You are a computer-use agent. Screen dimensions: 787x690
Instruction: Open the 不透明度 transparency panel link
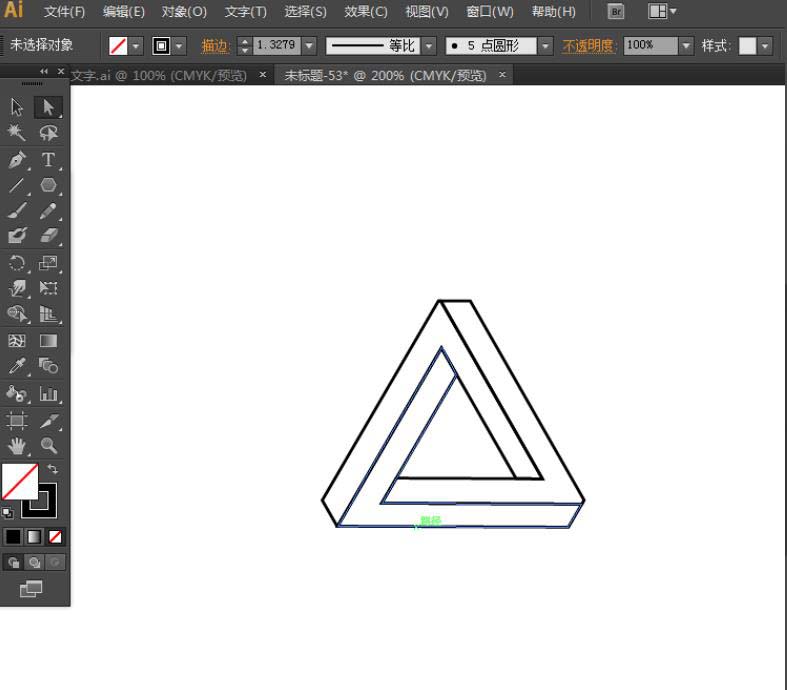589,46
